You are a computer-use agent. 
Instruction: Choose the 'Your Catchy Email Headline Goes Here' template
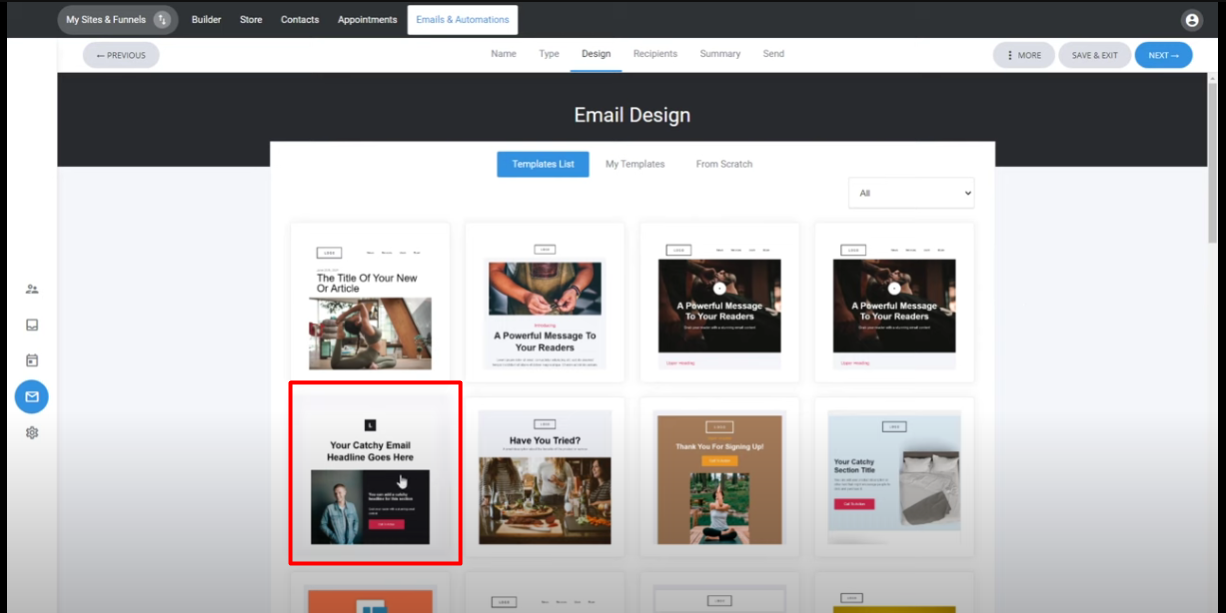click(370, 477)
